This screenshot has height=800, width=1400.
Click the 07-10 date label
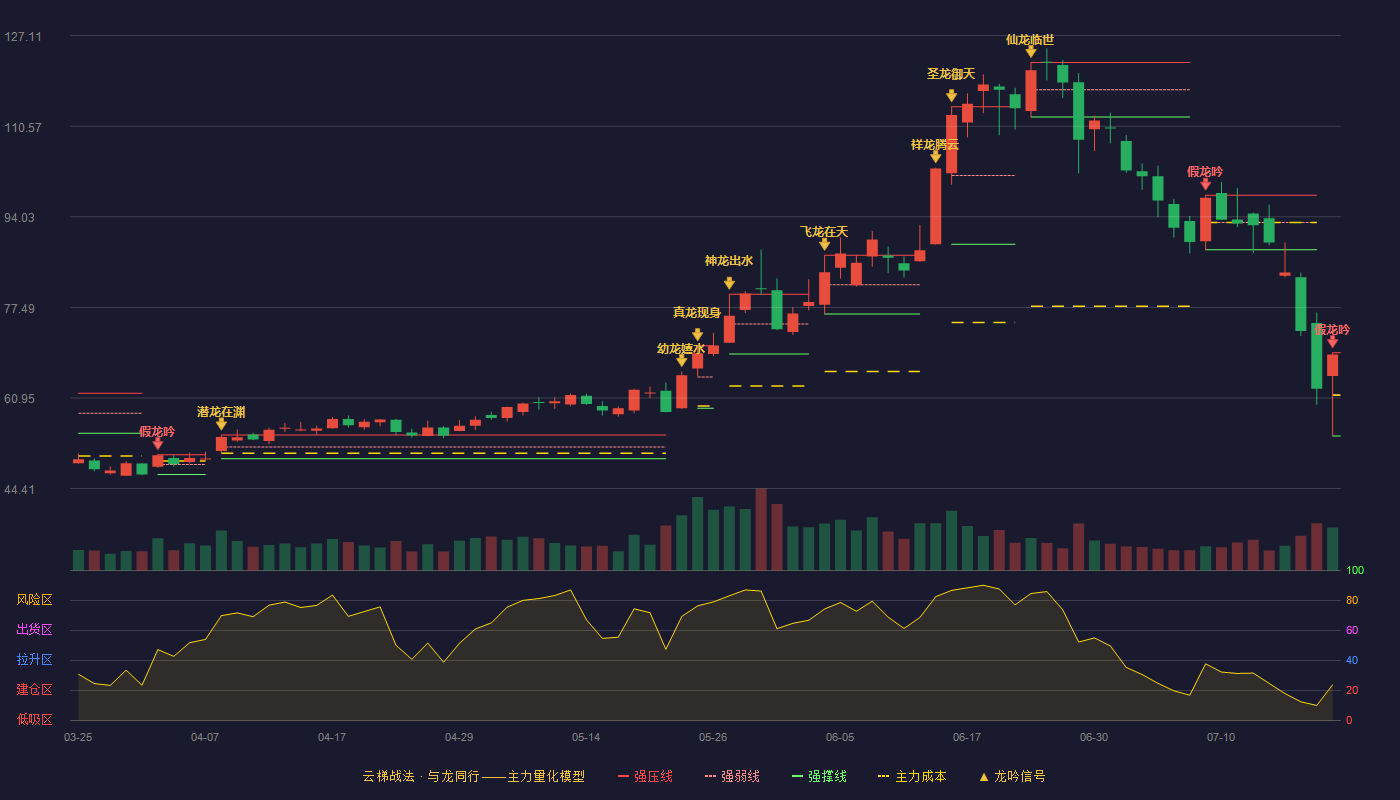pos(1221,737)
